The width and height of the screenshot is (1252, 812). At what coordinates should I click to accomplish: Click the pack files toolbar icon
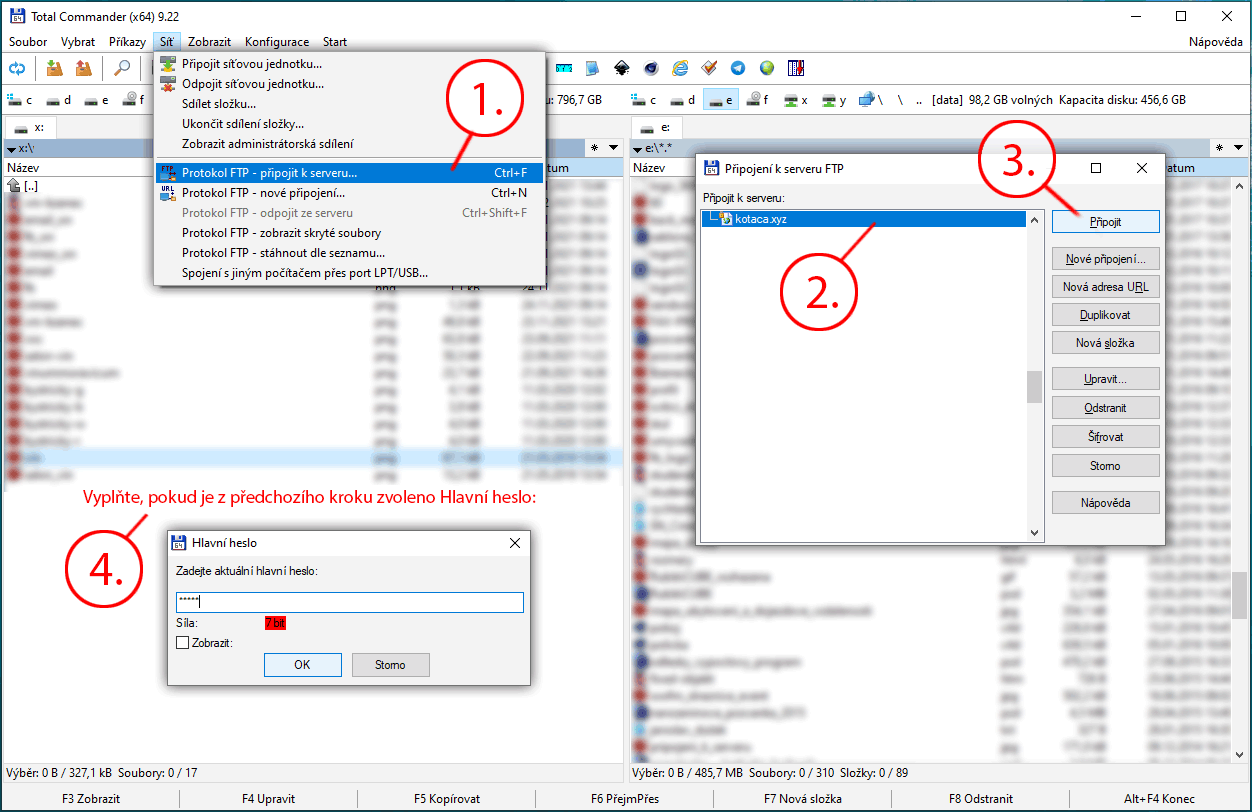tap(54, 68)
